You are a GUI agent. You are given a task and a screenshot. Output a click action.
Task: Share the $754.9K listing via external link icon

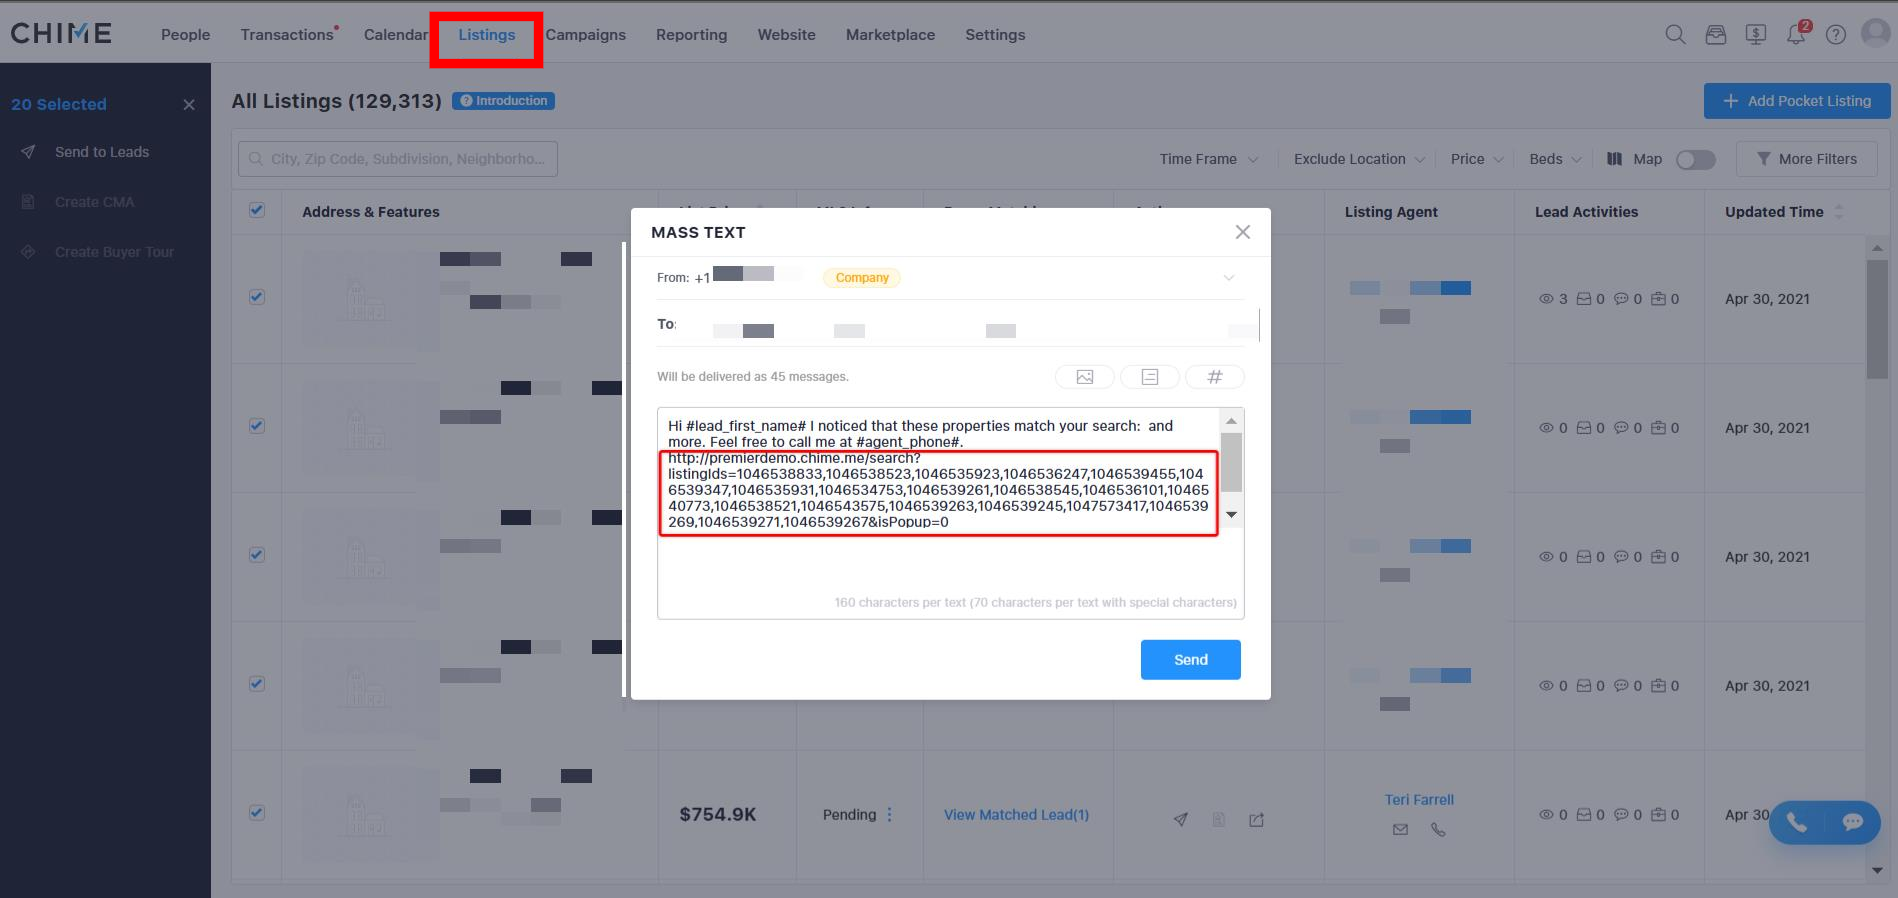(x=1257, y=820)
